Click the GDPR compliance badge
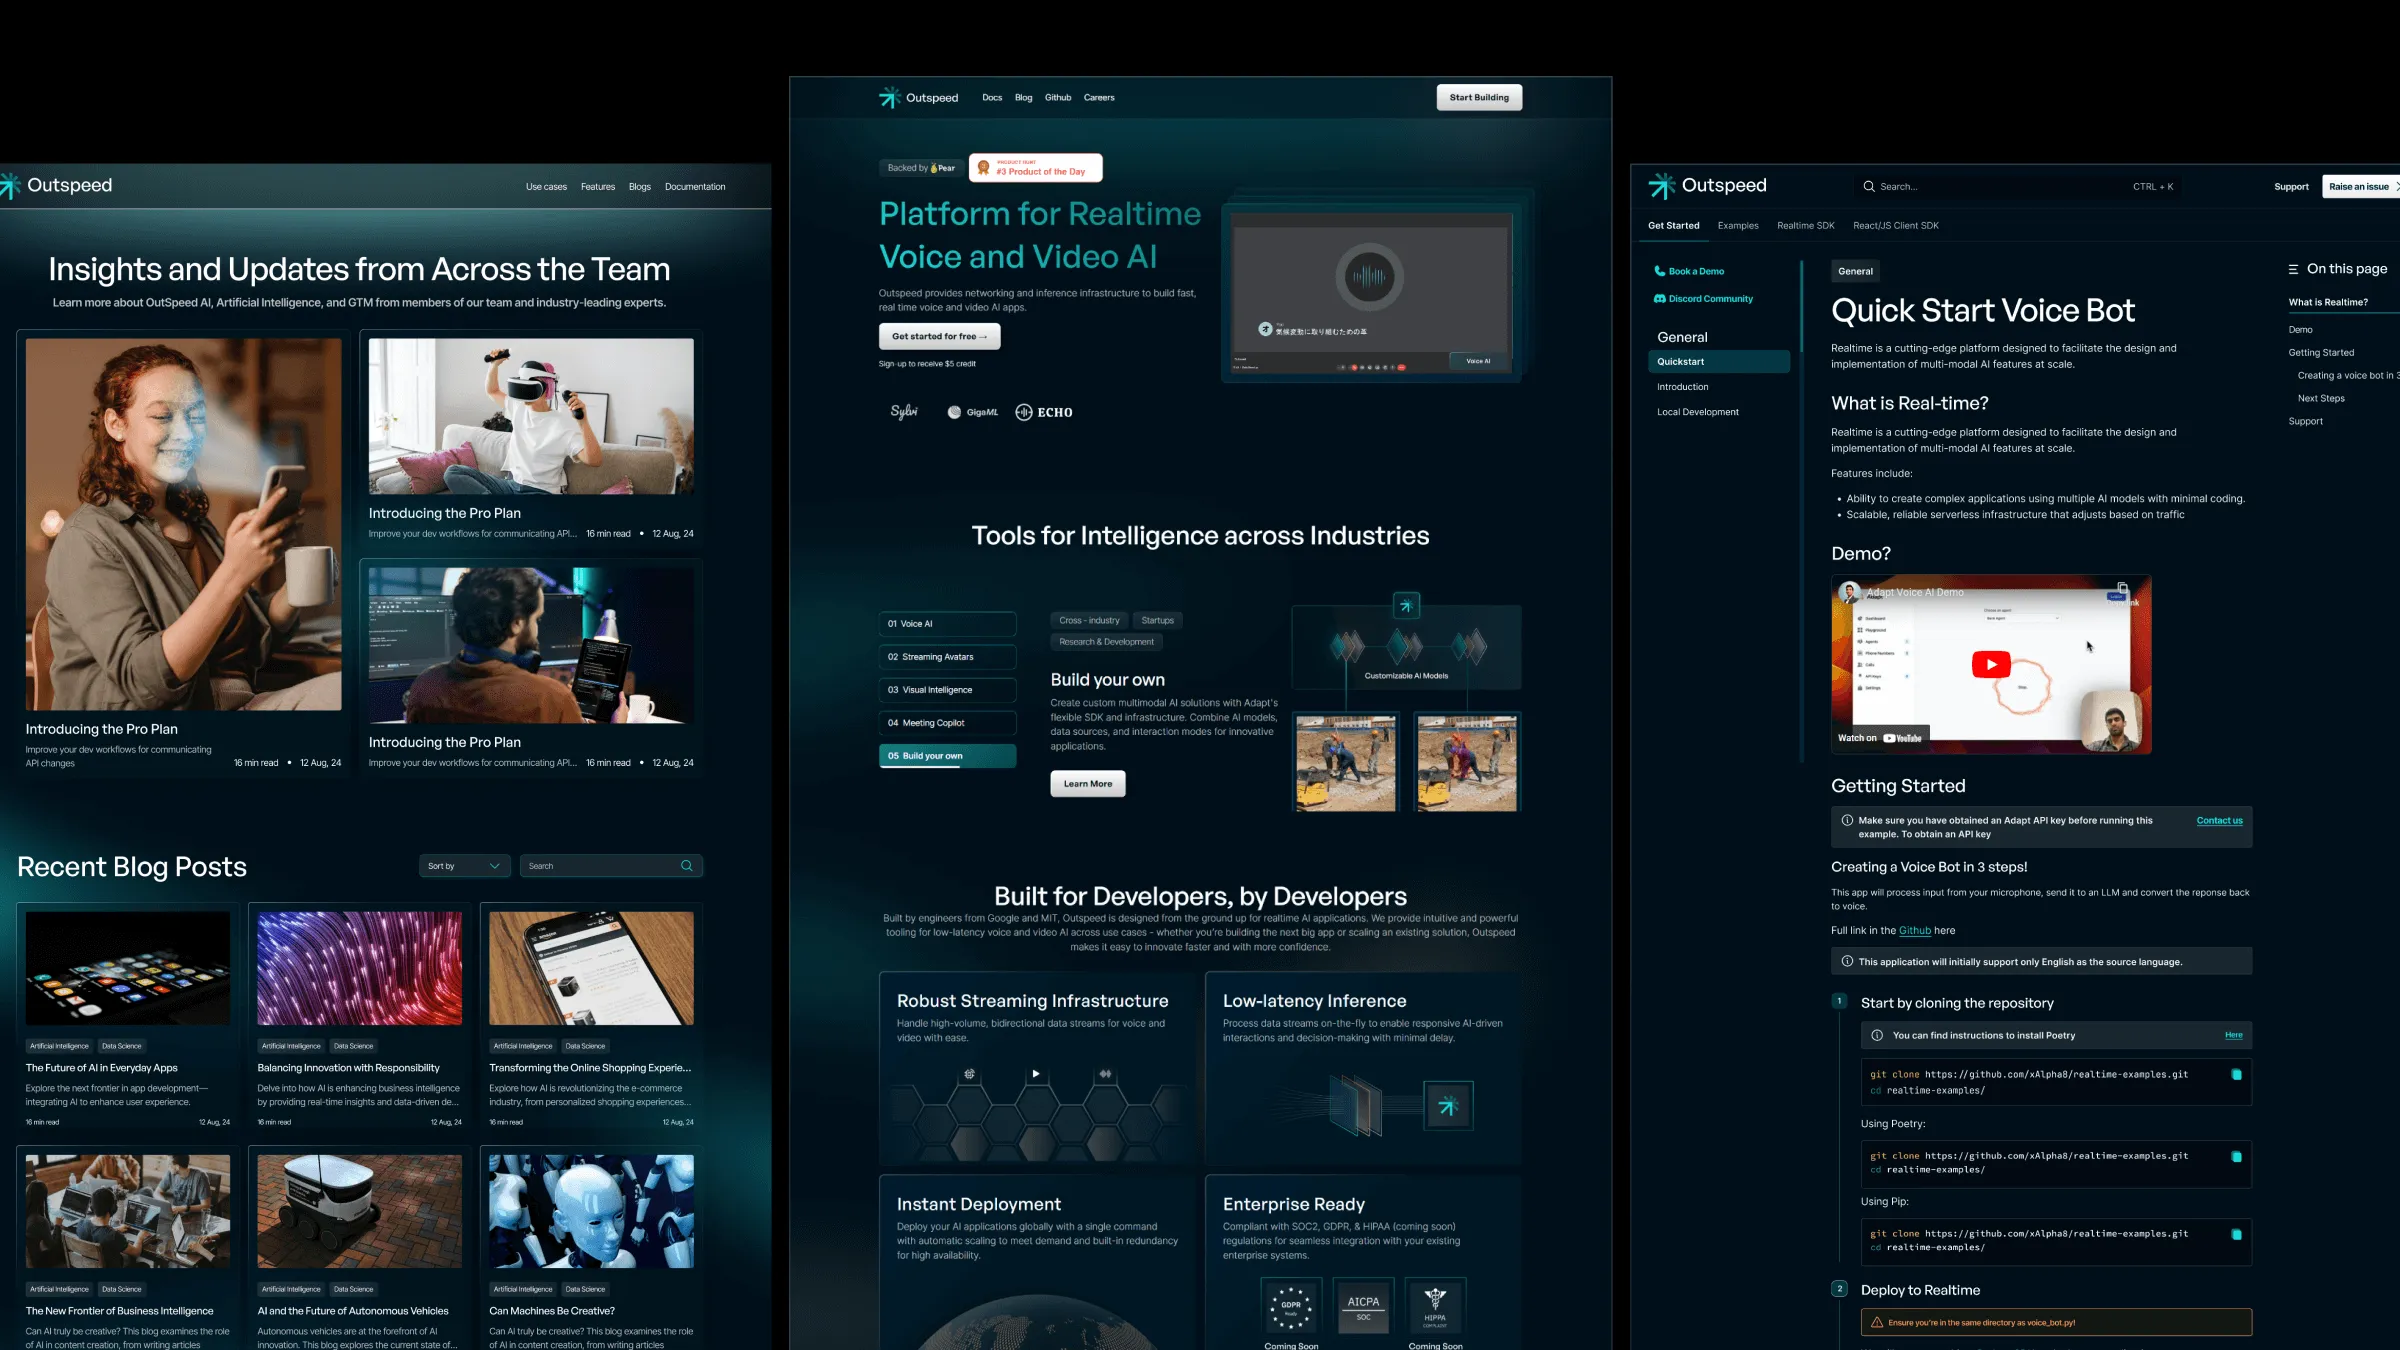This screenshot has height=1350, width=2400. (1291, 1306)
